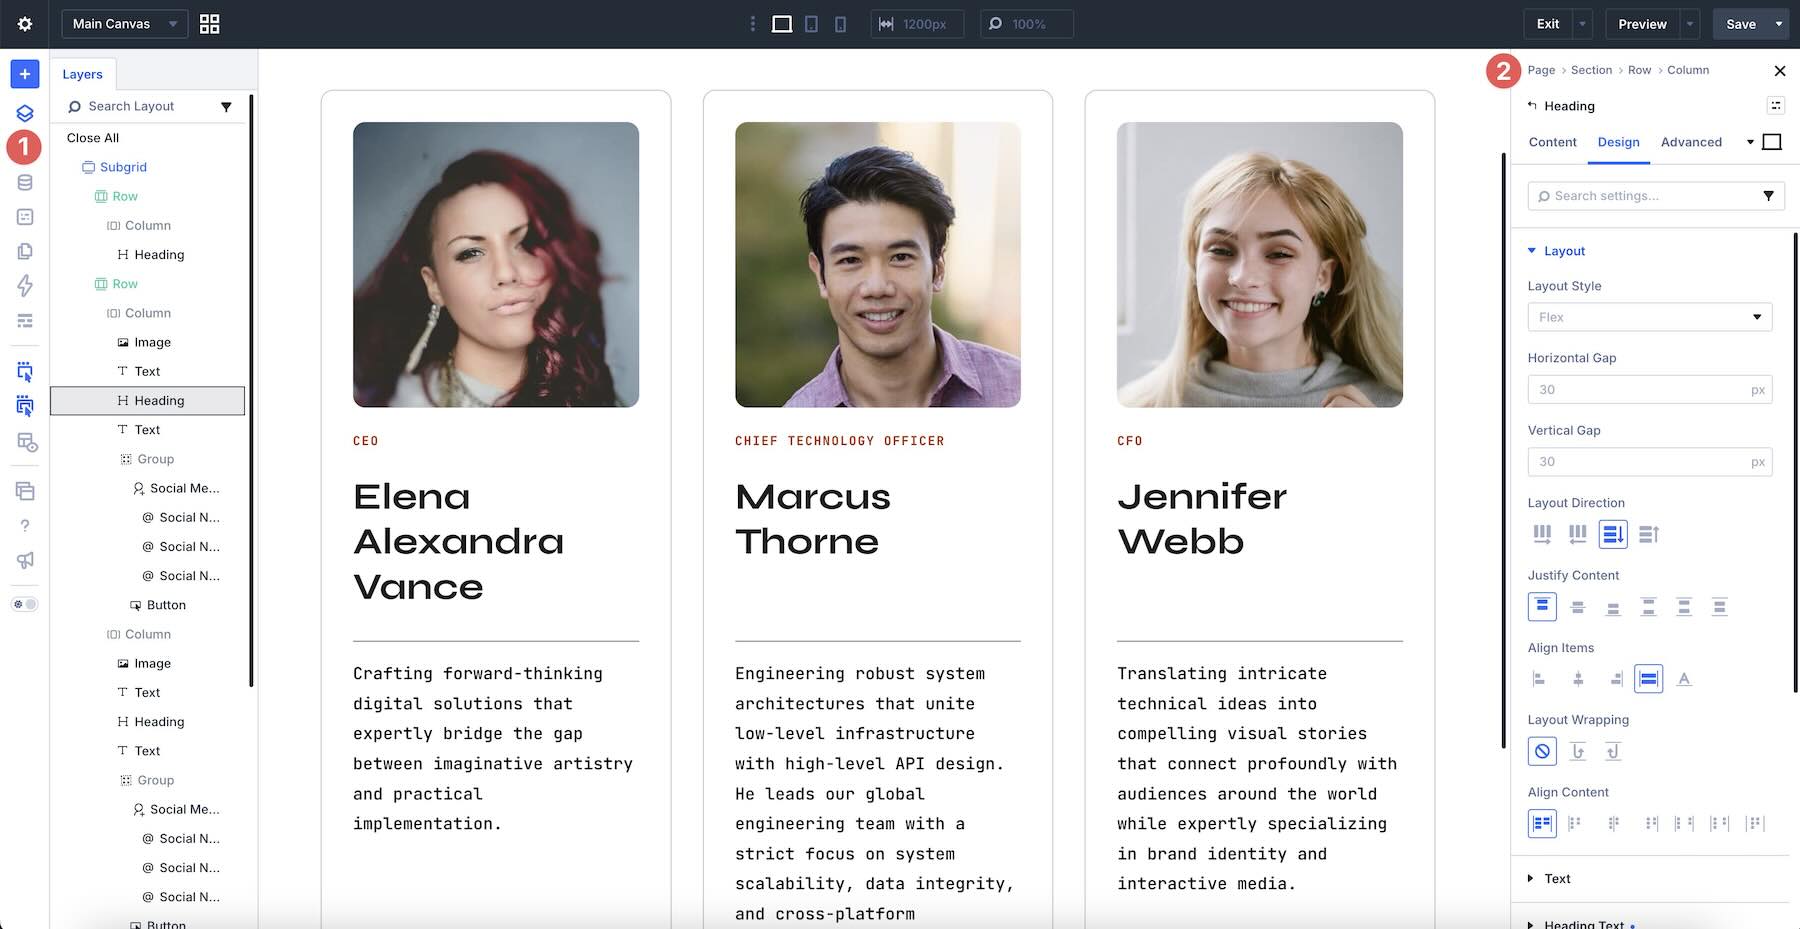Select the stretch Align Items option

[x=1648, y=679]
